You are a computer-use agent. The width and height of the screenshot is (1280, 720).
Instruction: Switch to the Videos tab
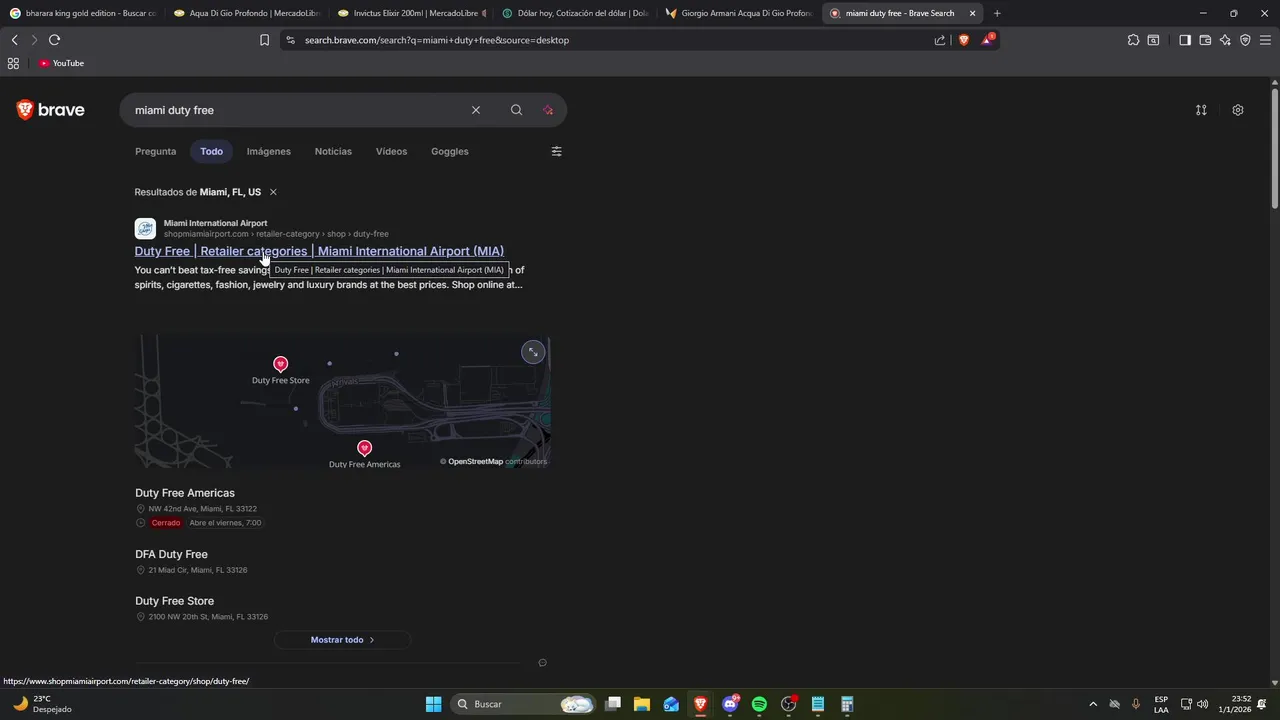391,151
